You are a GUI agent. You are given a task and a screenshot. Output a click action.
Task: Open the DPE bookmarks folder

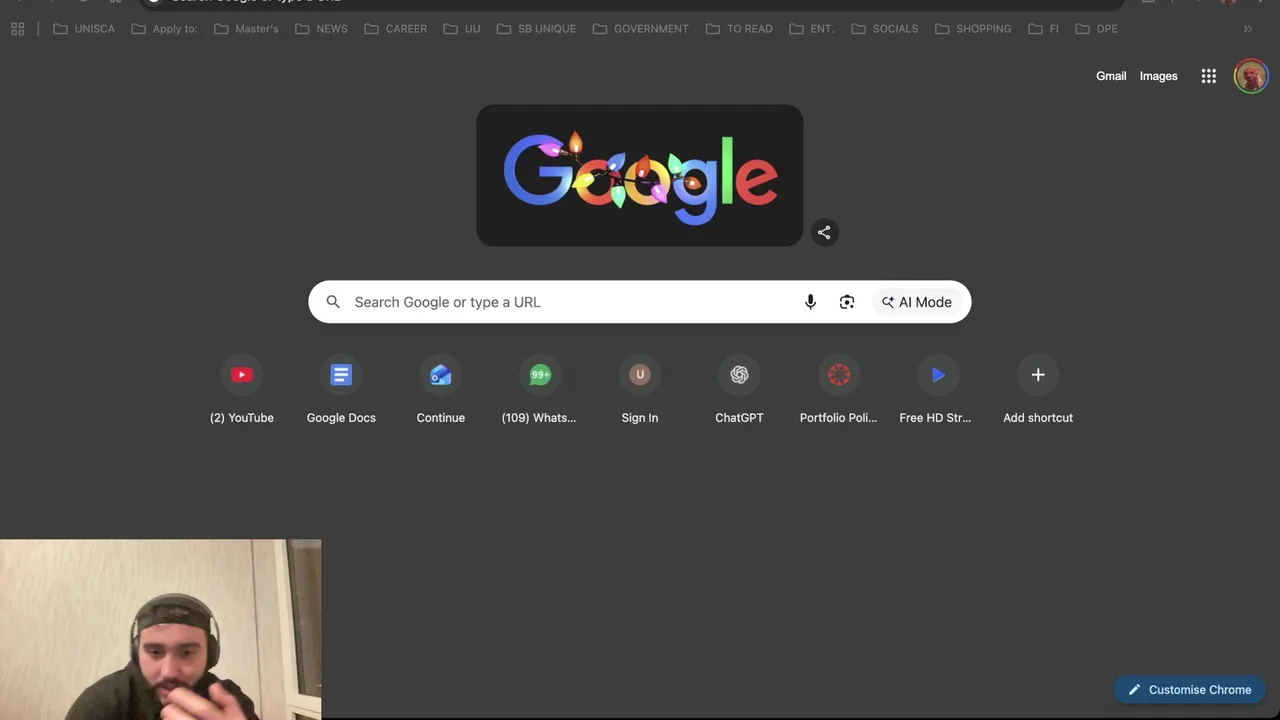point(1097,29)
